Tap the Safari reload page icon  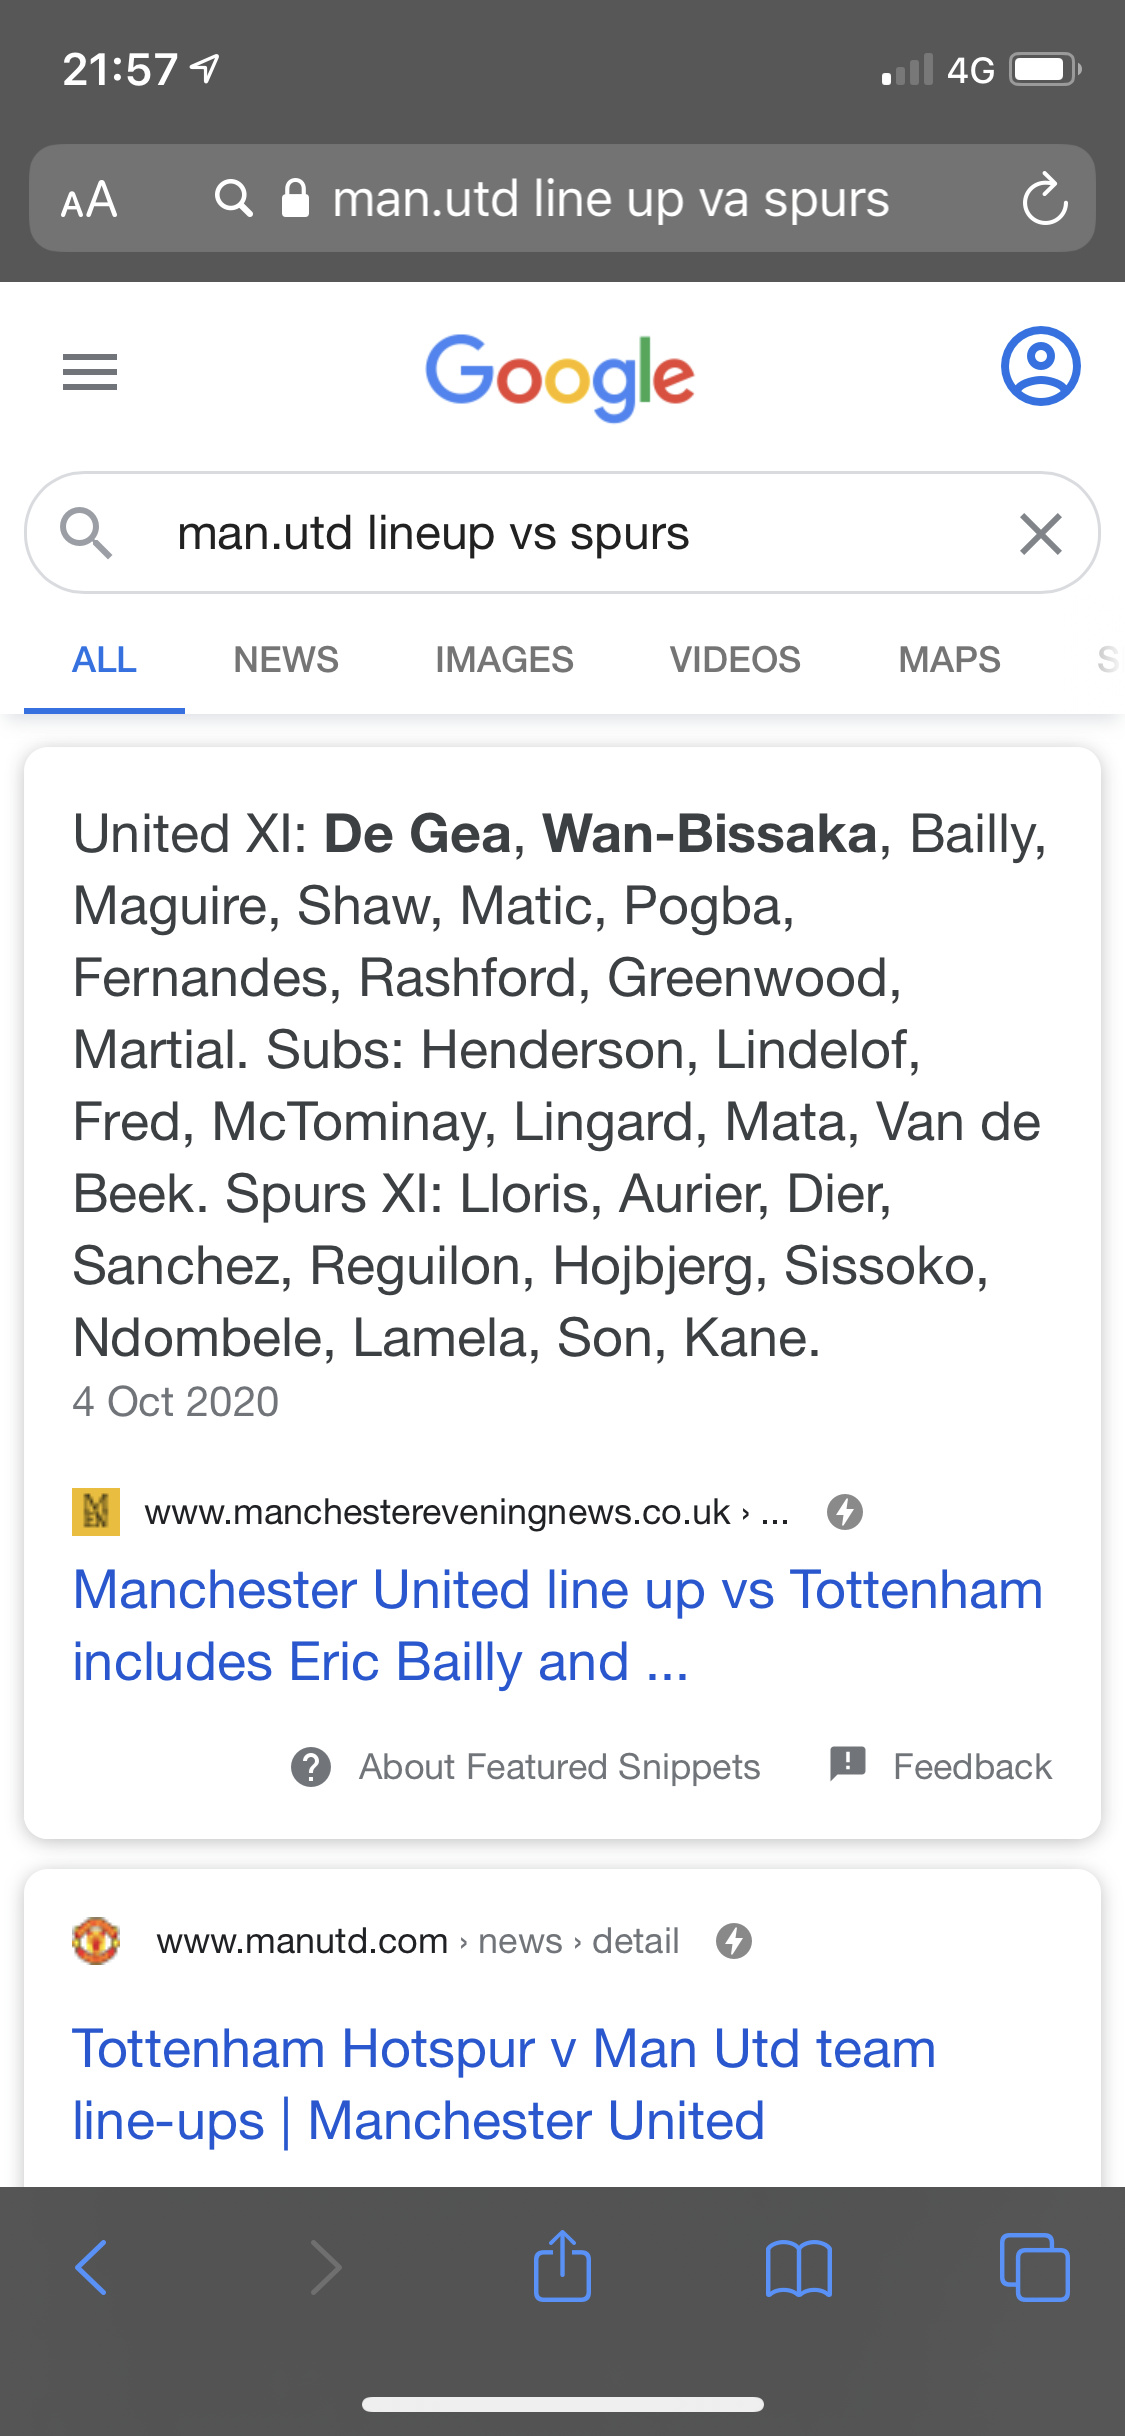[1045, 199]
